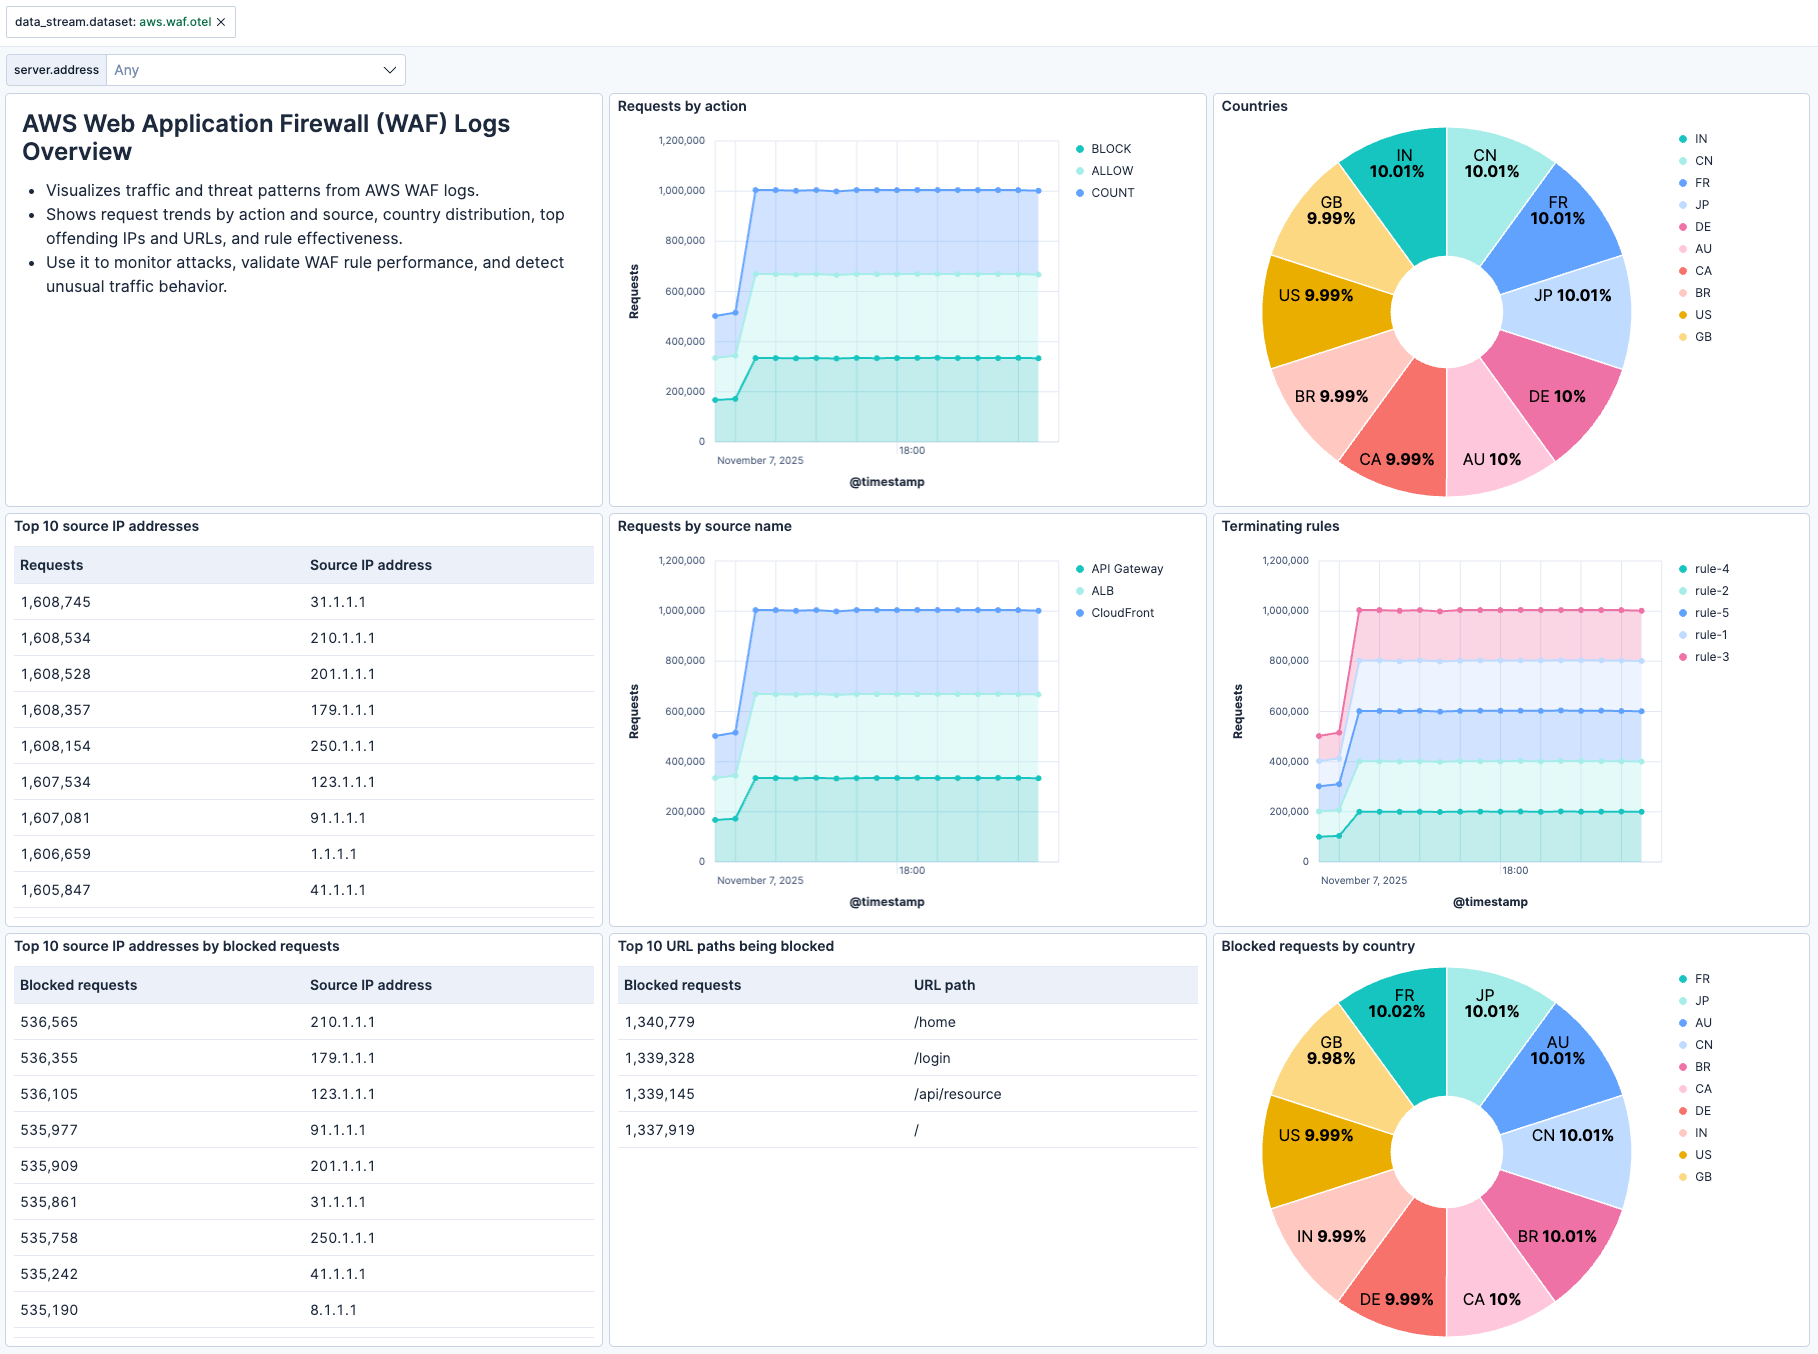Viewport: 1818px width, 1354px height.
Task: Toggle rule-5 in Terminating rules legend
Action: coord(1710,612)
